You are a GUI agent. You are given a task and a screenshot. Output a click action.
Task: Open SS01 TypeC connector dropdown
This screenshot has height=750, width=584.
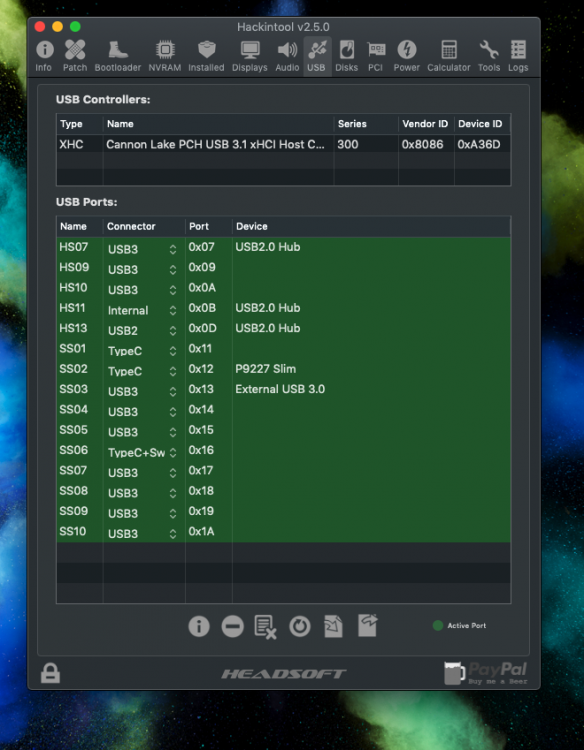[143, 351]
